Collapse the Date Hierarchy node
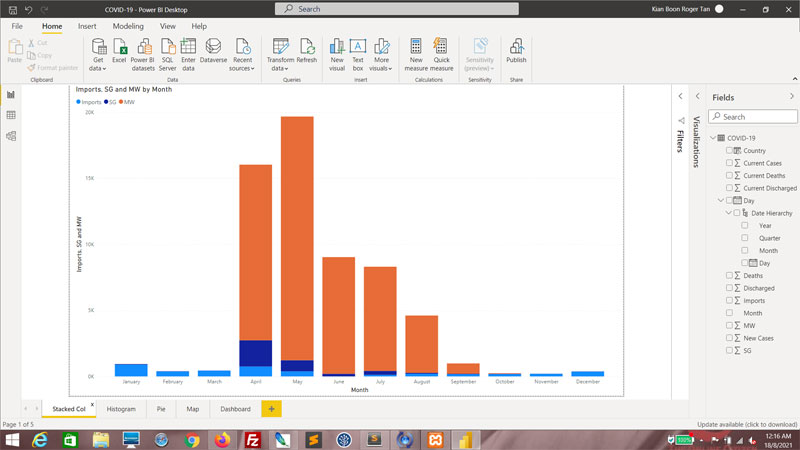The height and width of the screenshot is (450, 800). 729,213
